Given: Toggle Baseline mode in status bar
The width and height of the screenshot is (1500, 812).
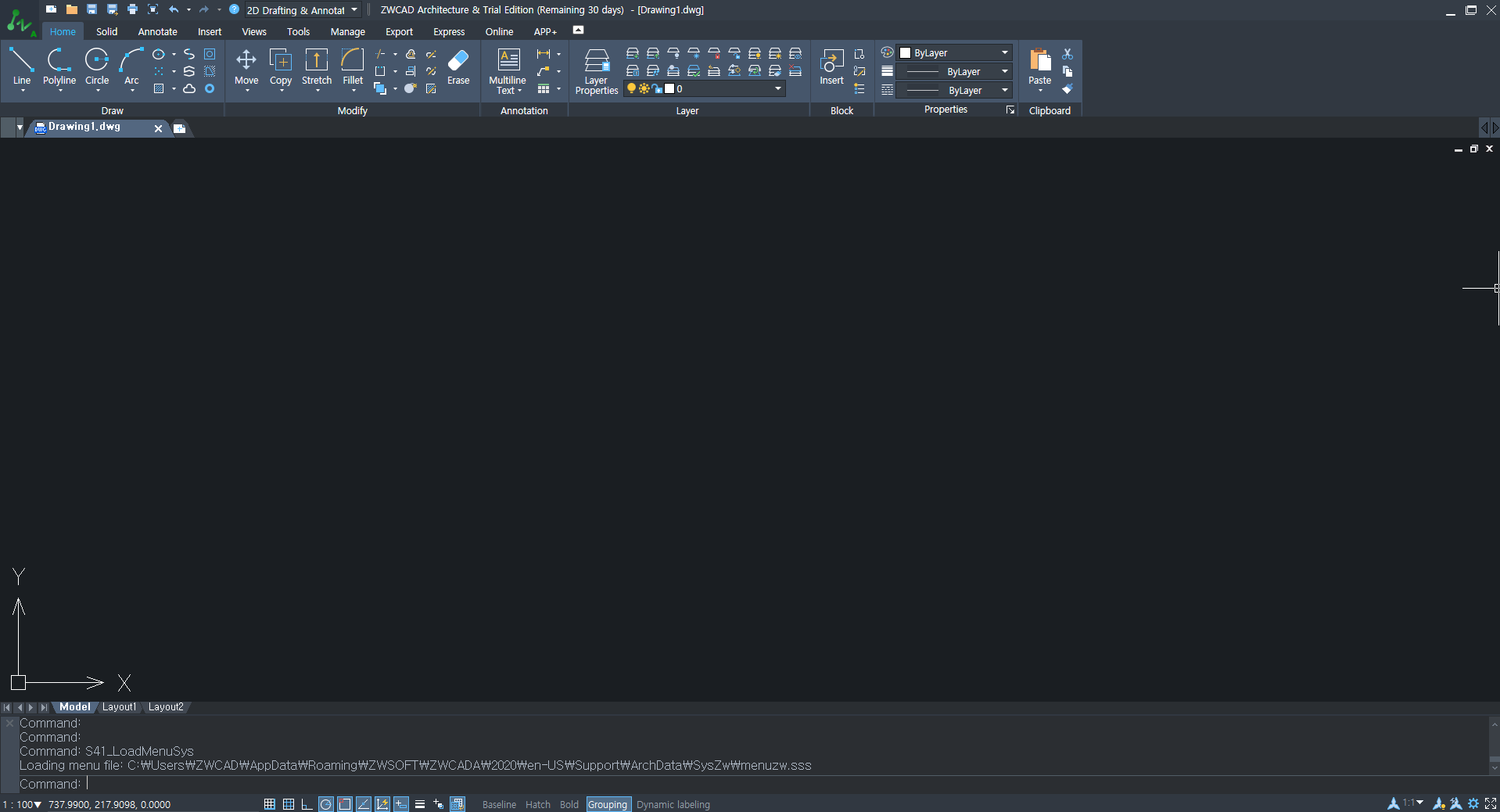Looking at the screenshot, I should tap(499, 804).
